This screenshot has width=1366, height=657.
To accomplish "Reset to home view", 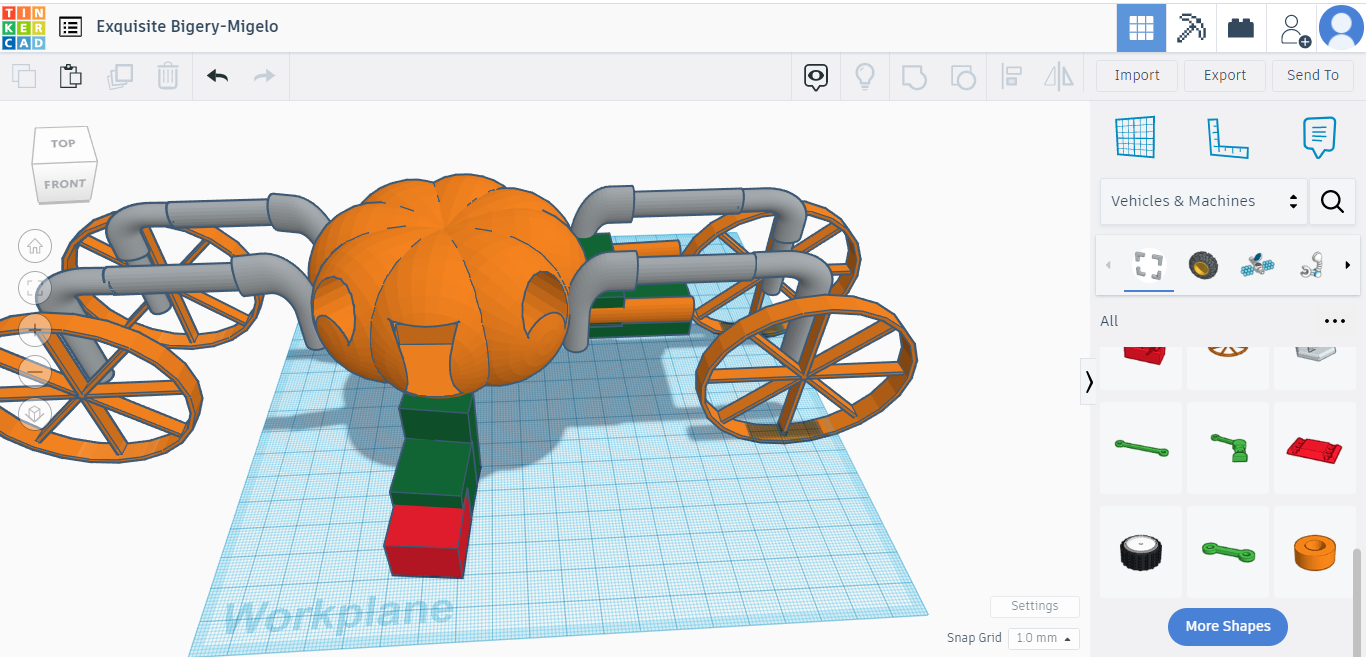I will pos(35,245).
